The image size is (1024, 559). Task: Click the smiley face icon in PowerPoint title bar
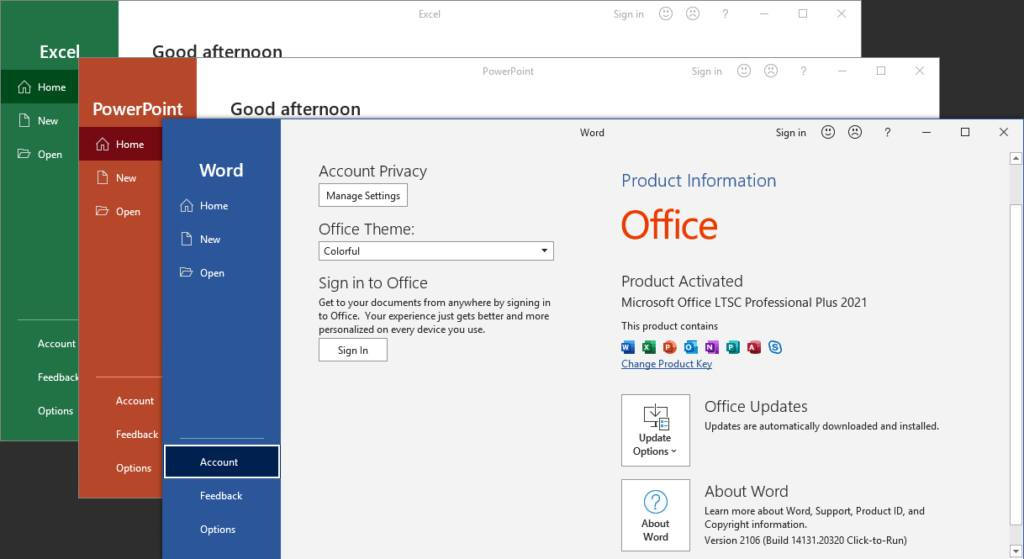pos(744,71)
